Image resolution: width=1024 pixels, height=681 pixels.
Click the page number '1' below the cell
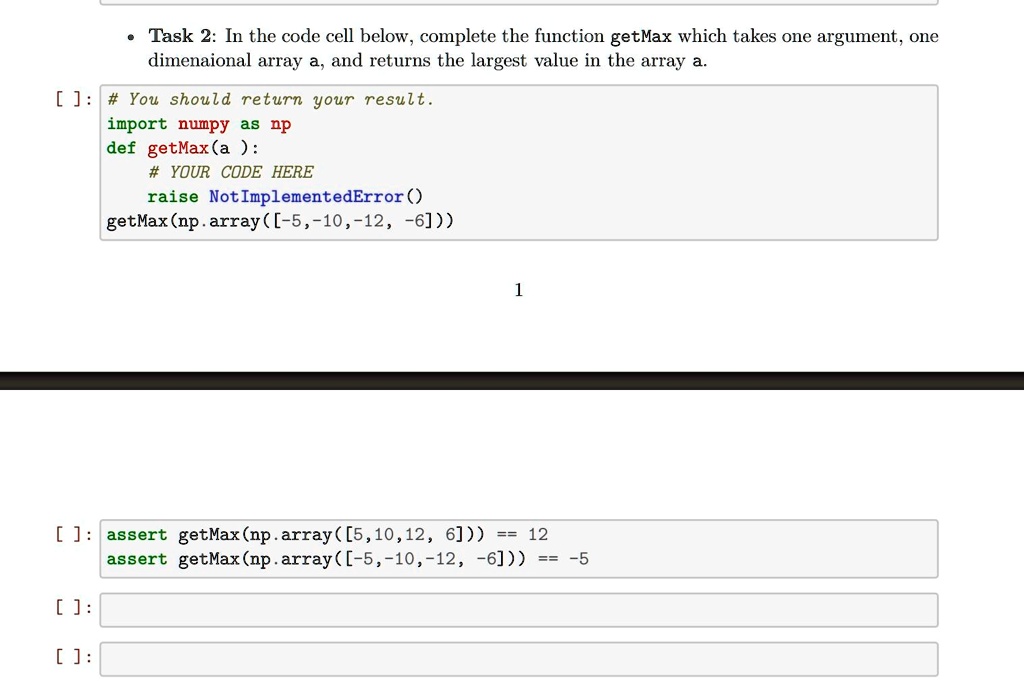click(x=518, y=290)
